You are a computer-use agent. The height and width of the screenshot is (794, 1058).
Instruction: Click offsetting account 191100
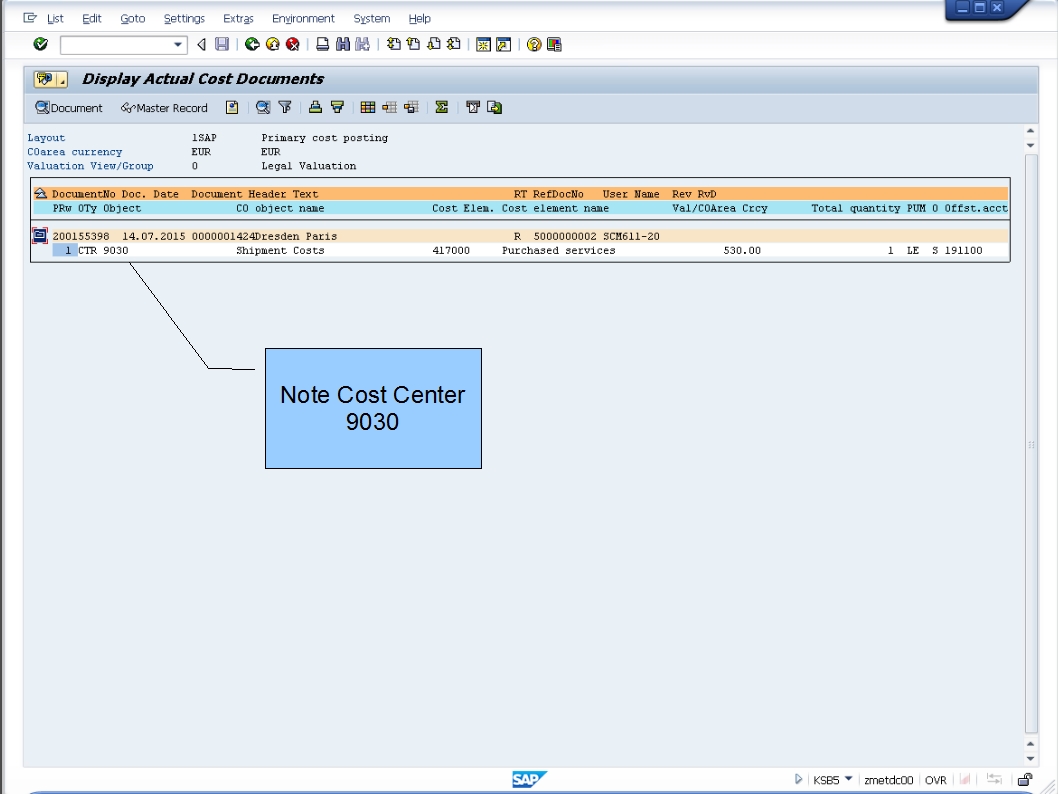(963, 250)
